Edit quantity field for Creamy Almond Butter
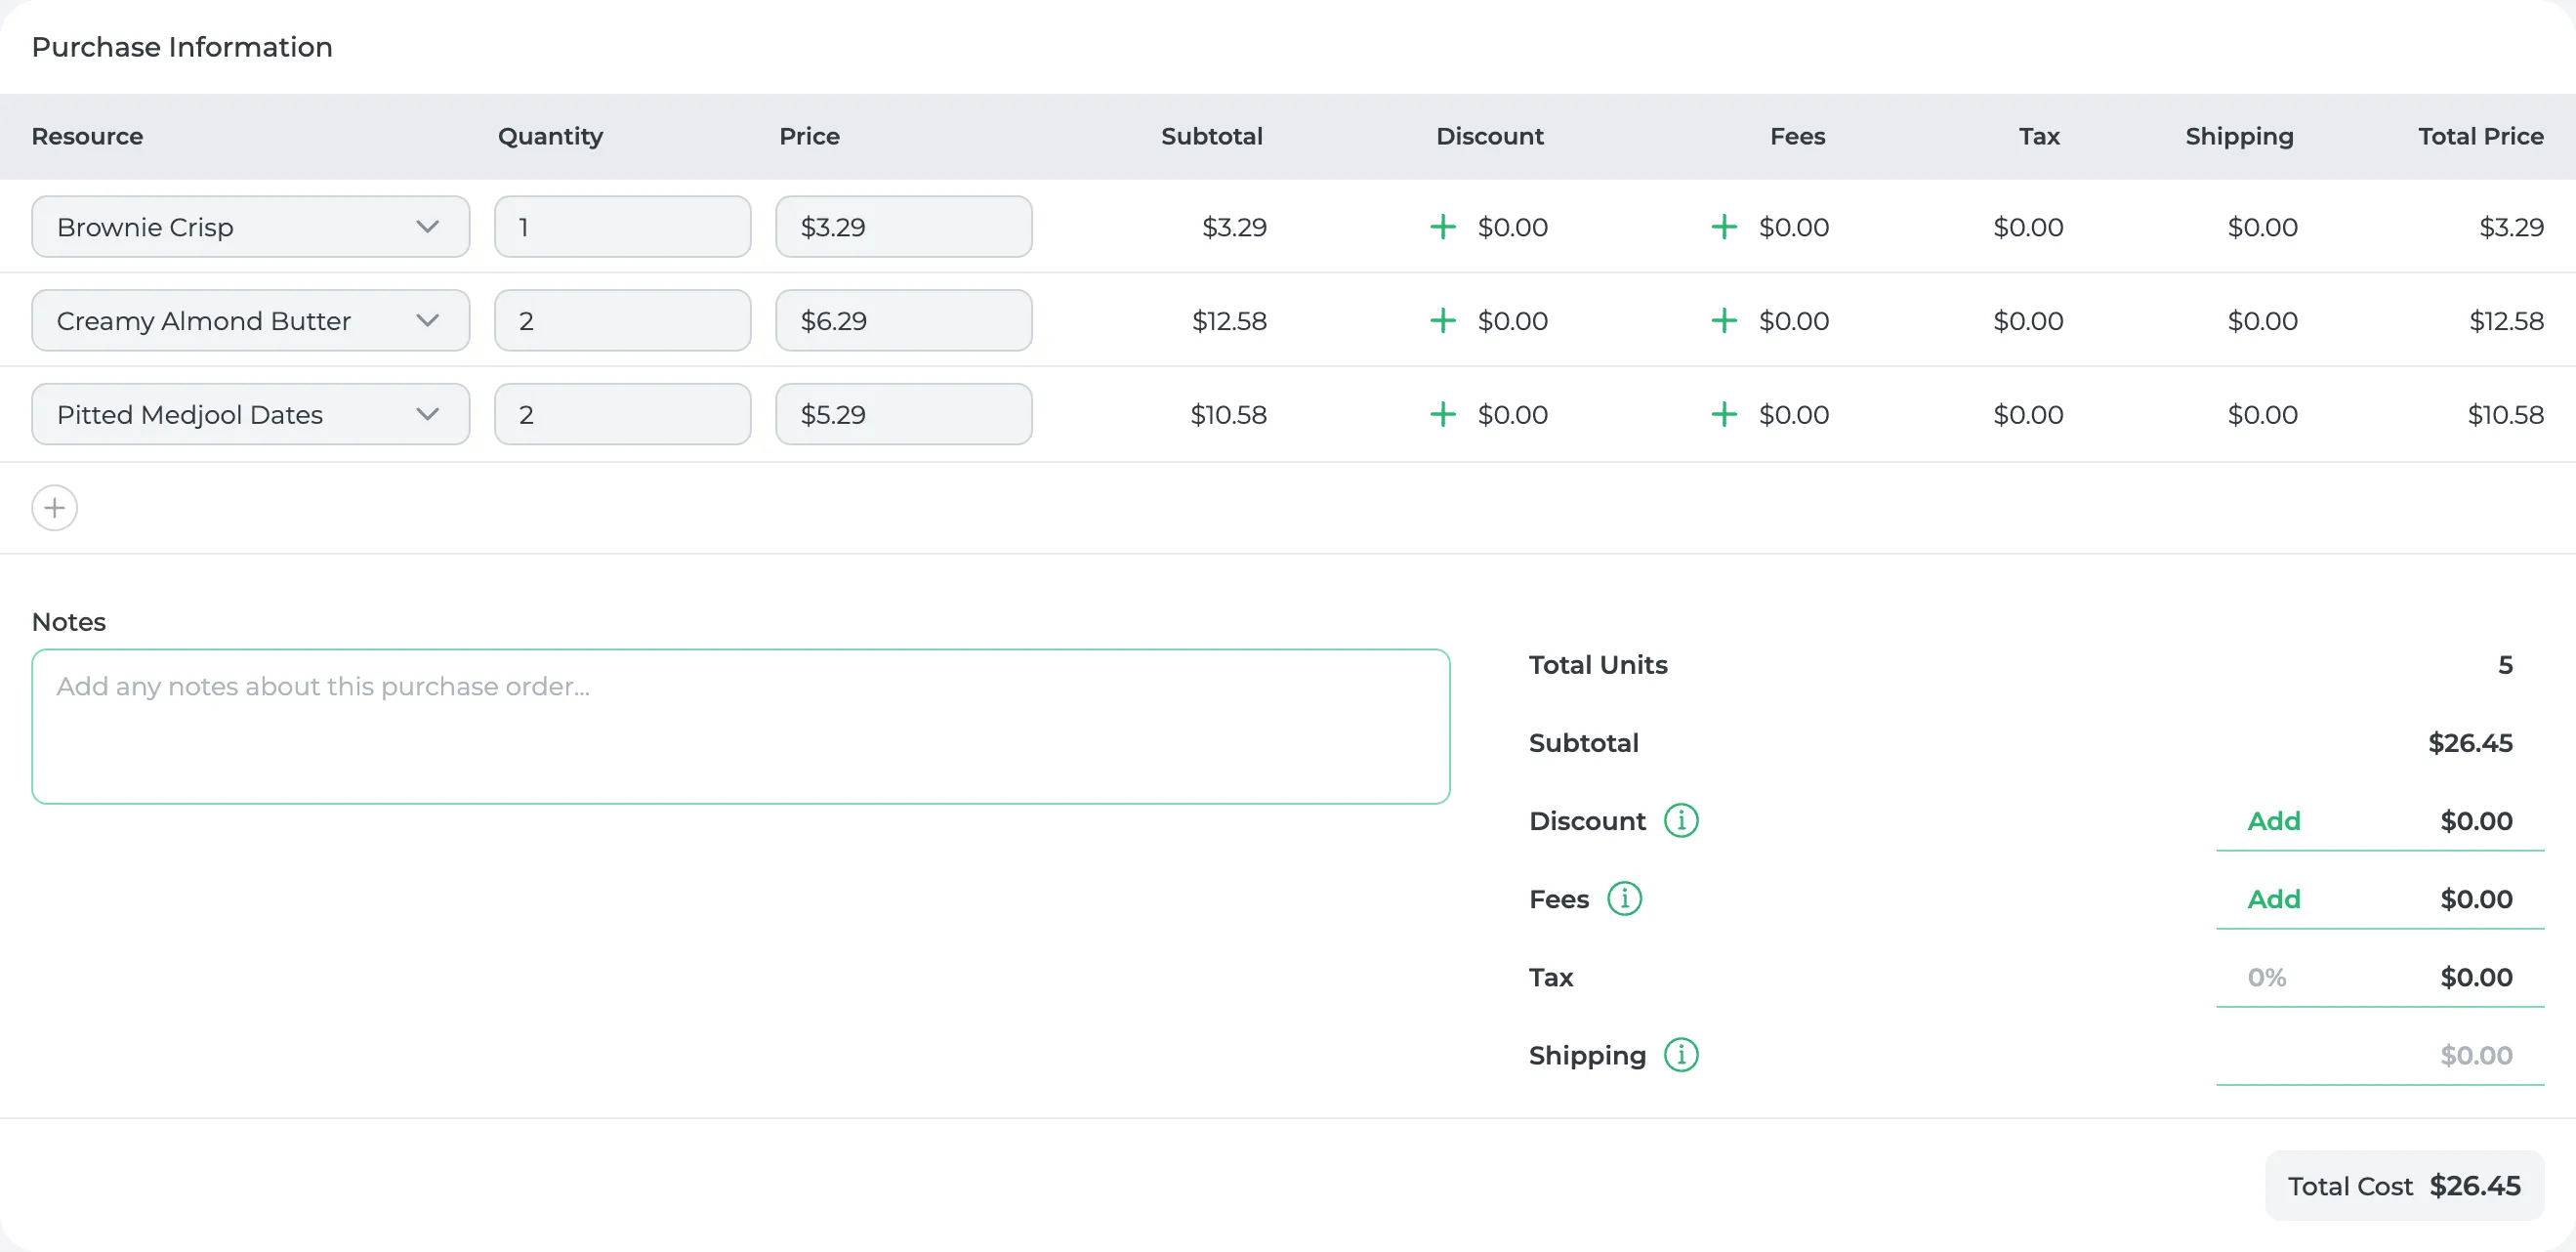The image size is (2576, 1252). coord(622,321)
